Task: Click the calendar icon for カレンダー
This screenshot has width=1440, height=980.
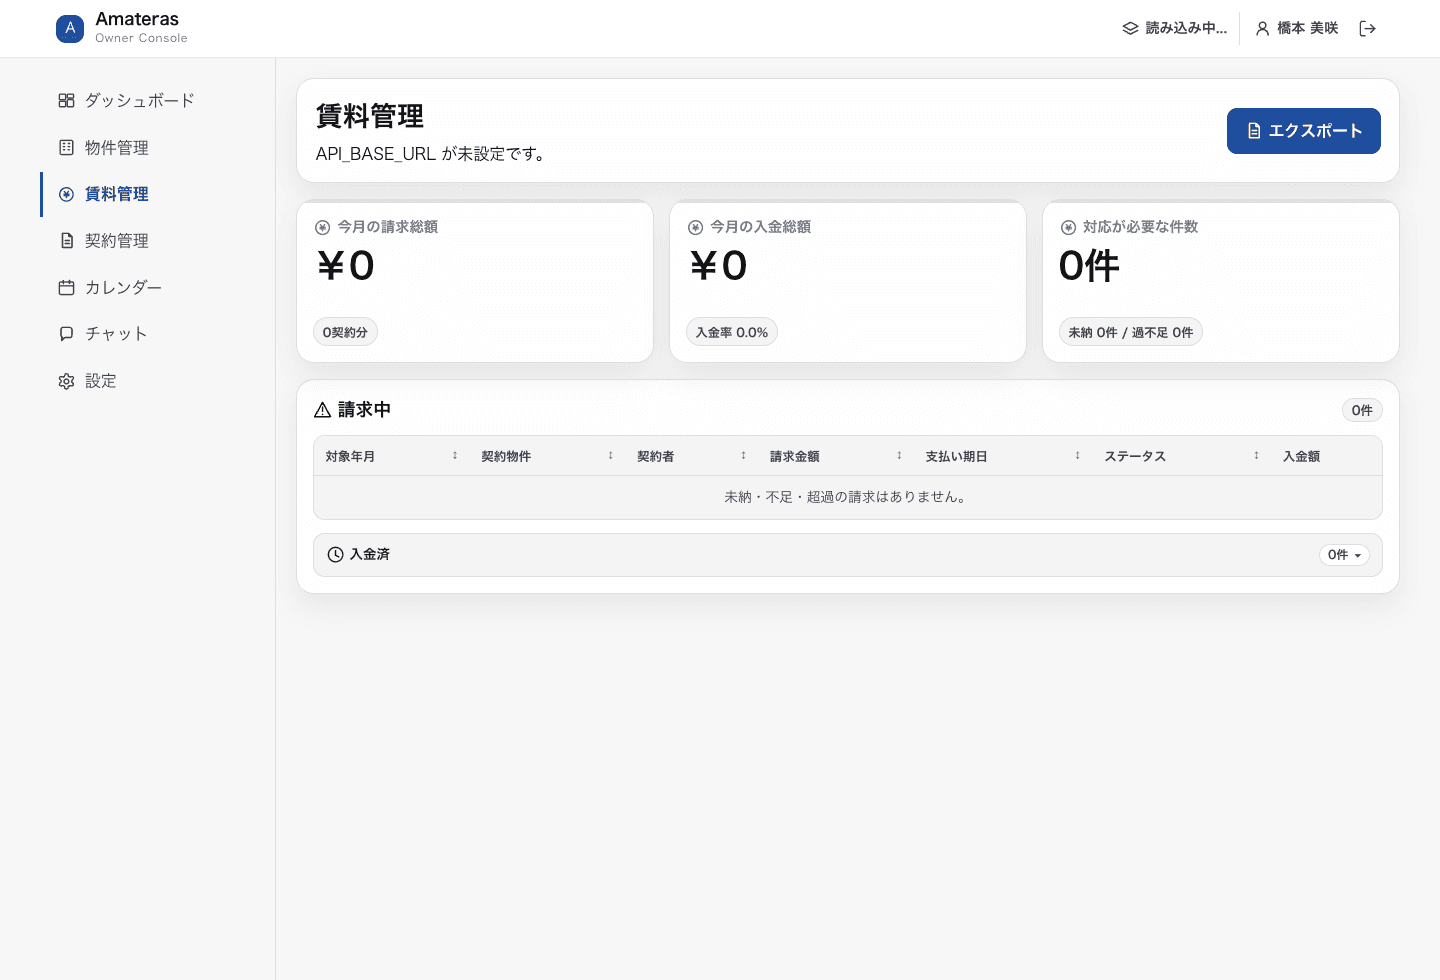Action: click(x=66, y=287)
